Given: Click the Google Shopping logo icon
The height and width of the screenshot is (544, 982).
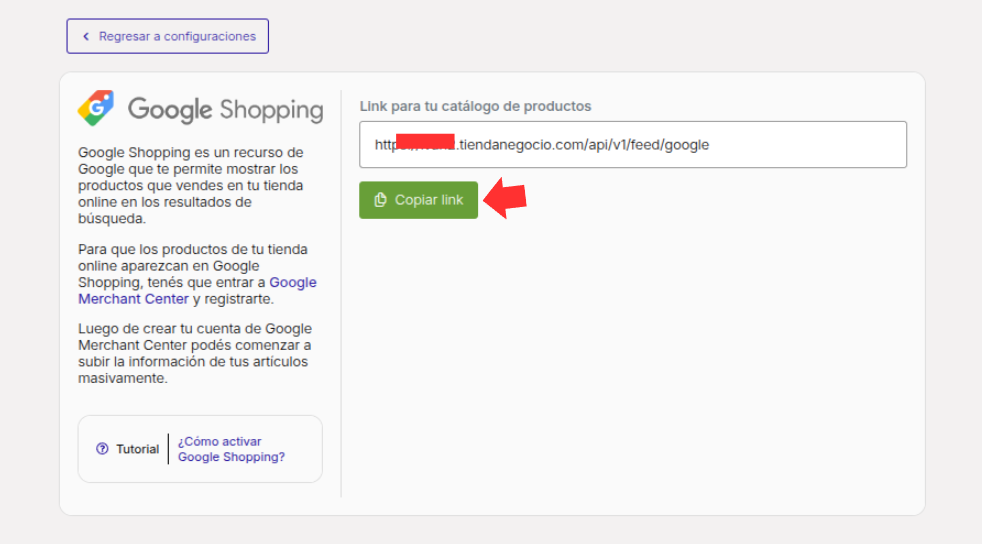Looking at the screenshot, I should tap(96, 108).
